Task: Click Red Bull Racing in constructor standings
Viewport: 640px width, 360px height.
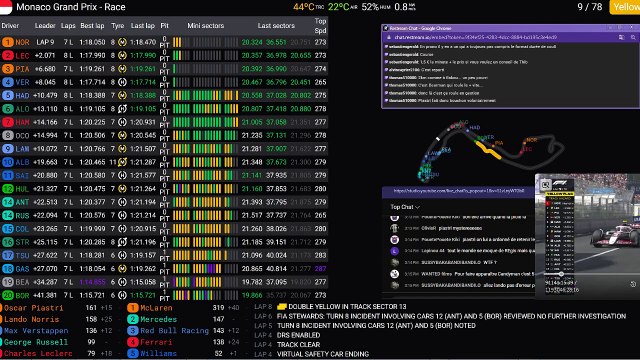Action: (174, 331)
